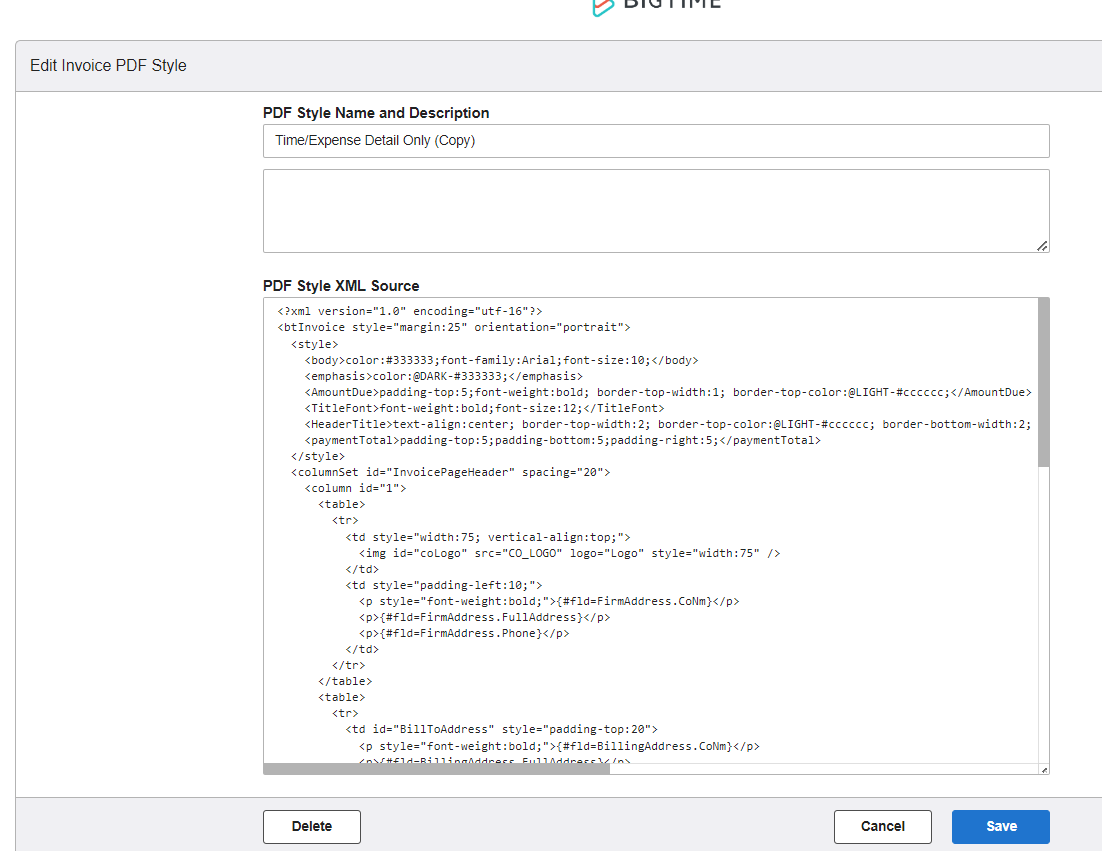Click the body color:#333333 style line
The width and height of the screenshot is (1102, 851).
pyautogui.click(x=501, y=360)
